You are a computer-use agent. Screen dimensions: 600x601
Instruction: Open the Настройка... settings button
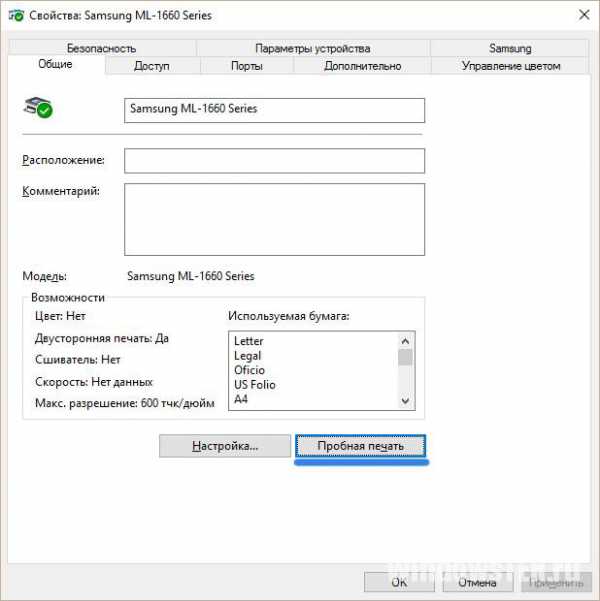225,446
